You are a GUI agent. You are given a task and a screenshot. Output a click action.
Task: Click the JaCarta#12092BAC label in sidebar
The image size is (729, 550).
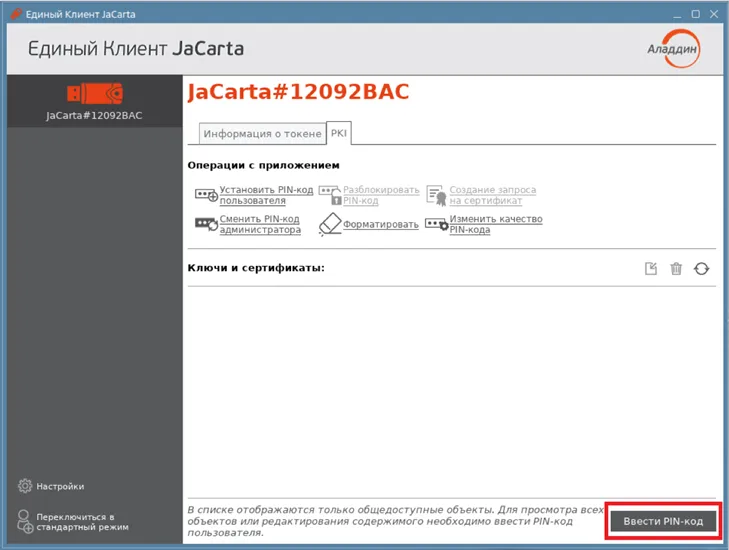tap(94, 115)
